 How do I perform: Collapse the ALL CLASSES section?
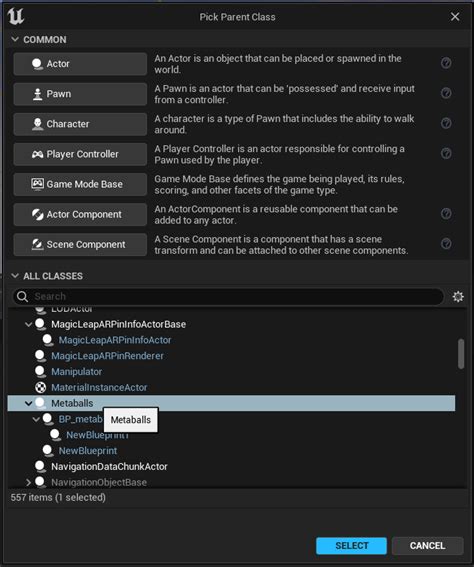[x=15, y=276]
